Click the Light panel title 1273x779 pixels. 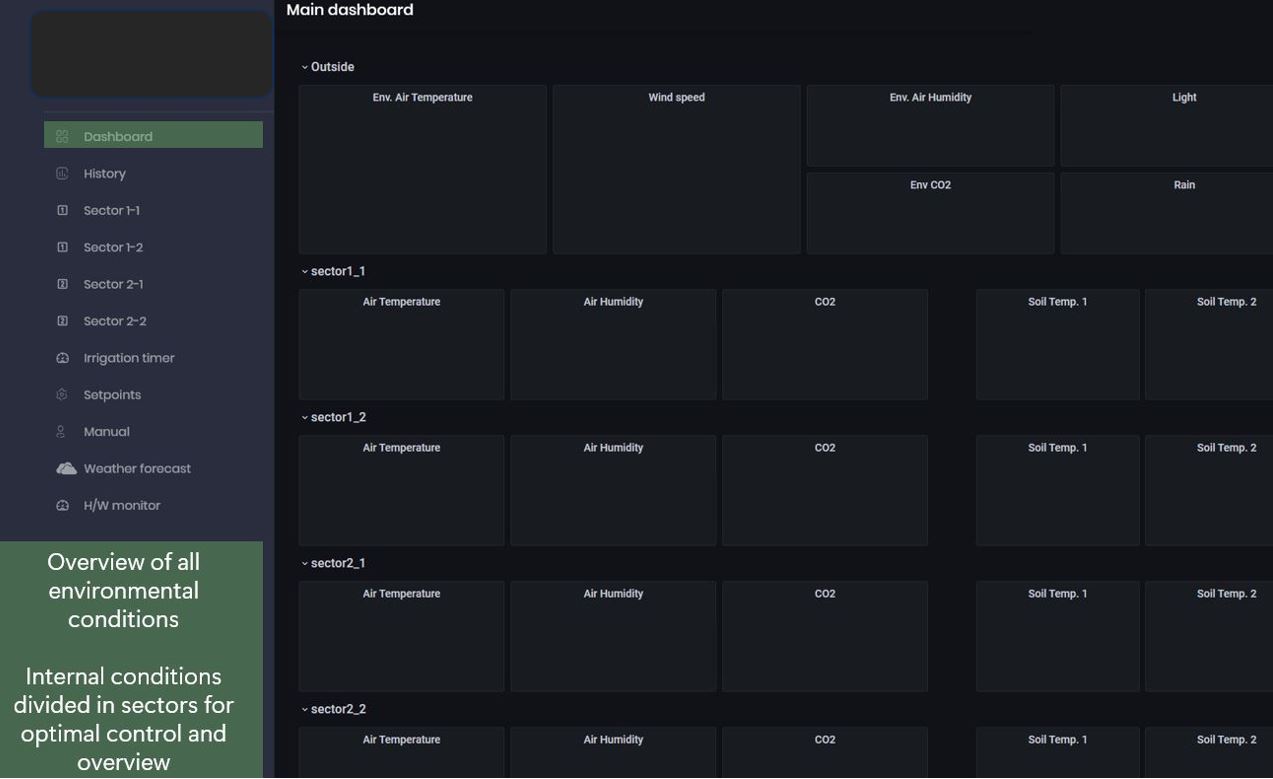pyautogui.click(x=1184, y=97)
